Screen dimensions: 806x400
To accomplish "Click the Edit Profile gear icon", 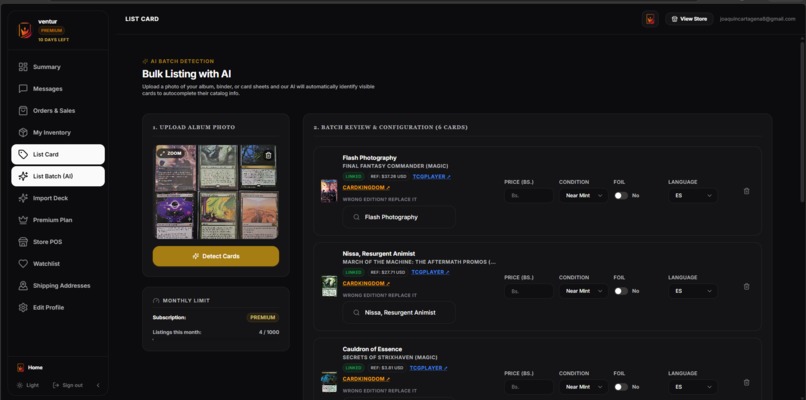I will pos(23,307).
